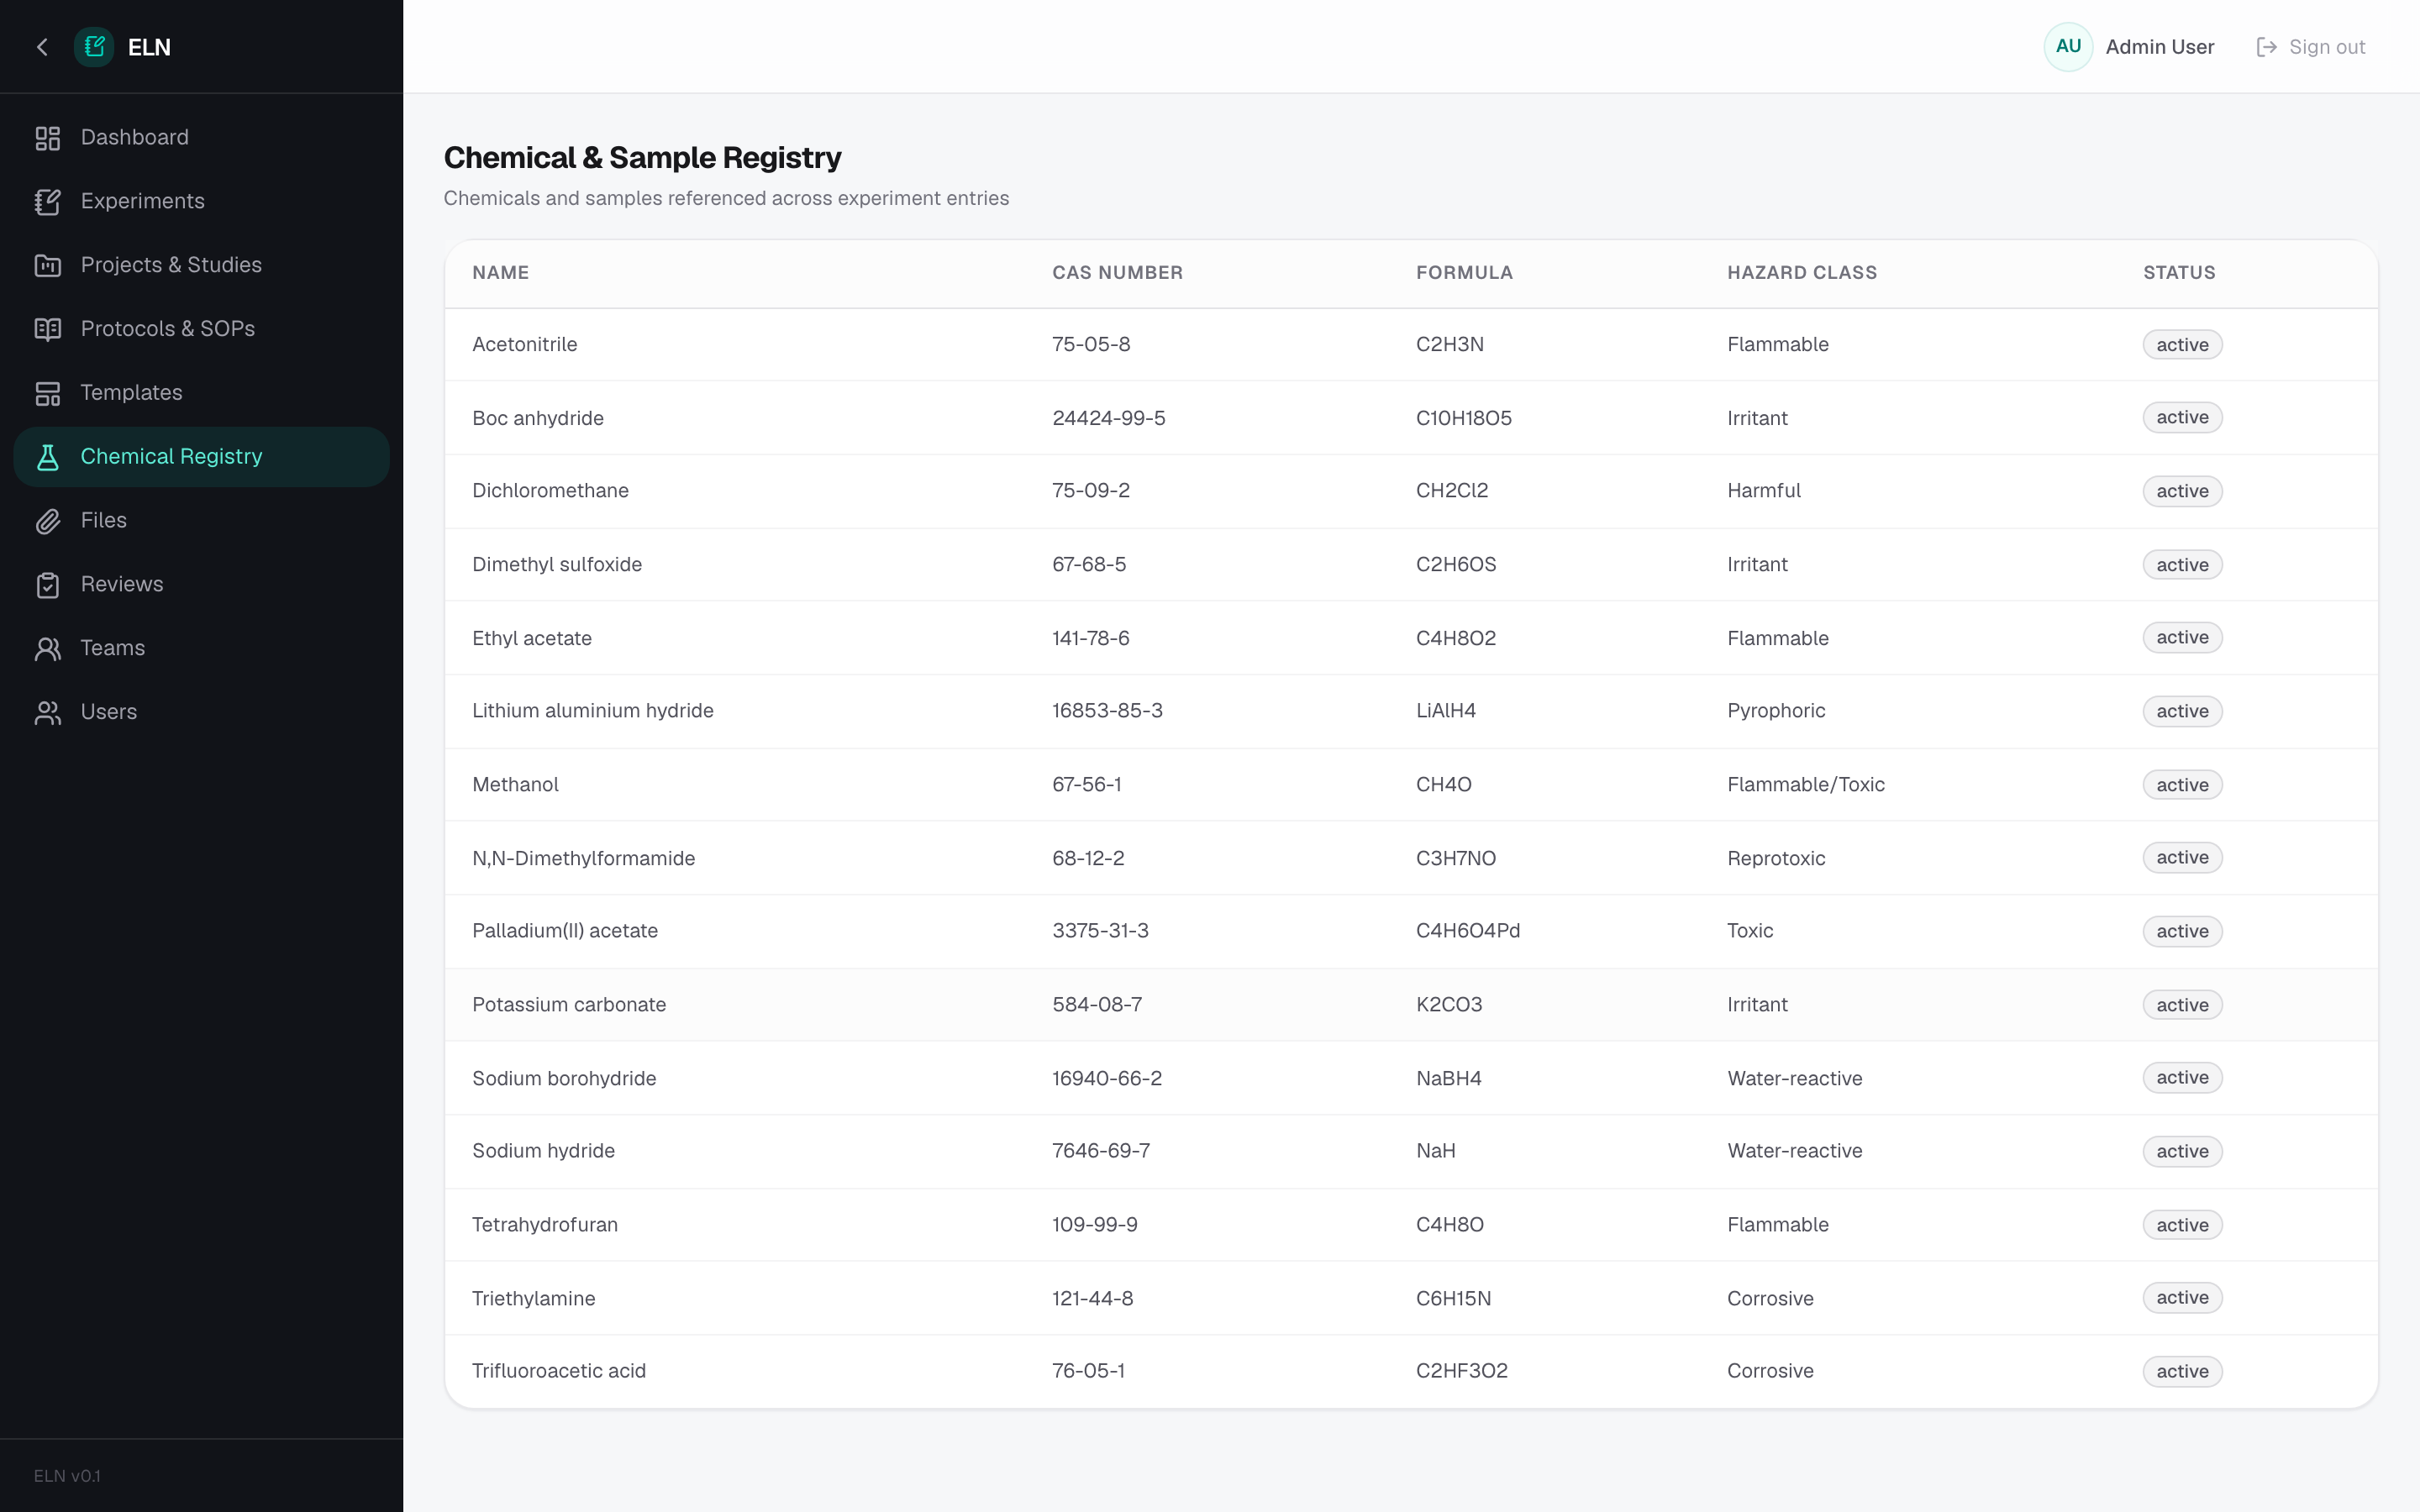Go to Reviews label in sidebar

pyautogui.click(x=122, y=585)
